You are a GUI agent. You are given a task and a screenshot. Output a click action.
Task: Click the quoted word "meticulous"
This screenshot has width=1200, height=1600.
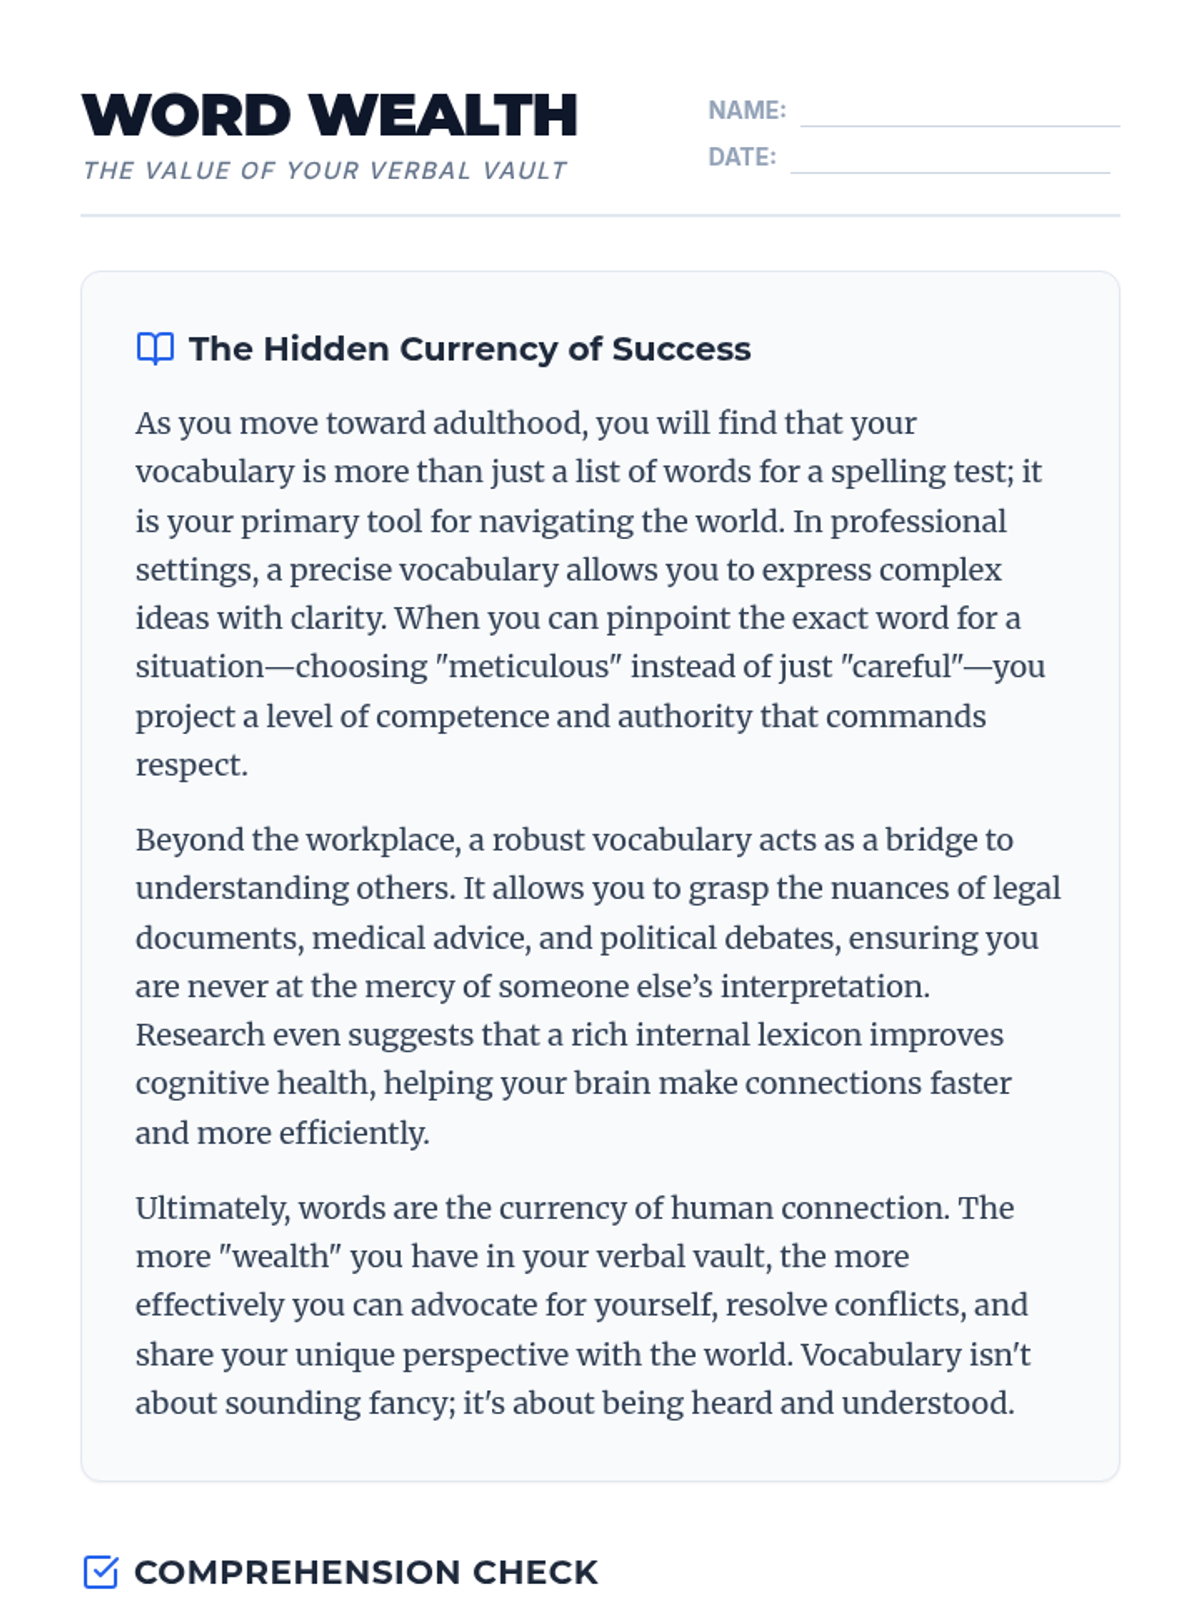point(526,666)
